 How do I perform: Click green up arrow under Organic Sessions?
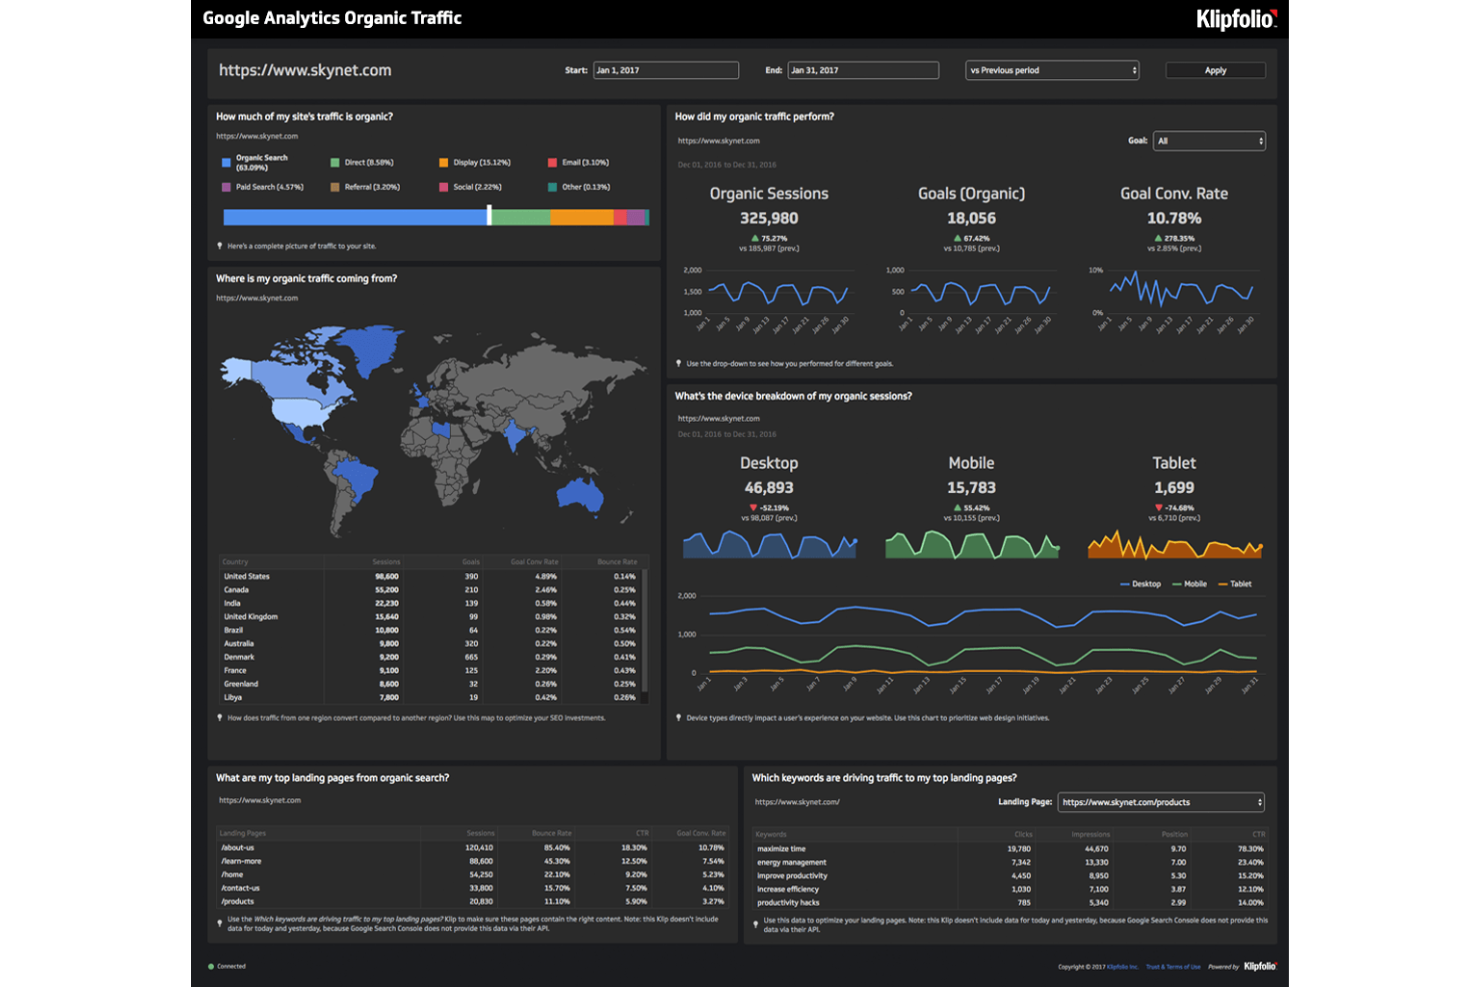[x=755, y=239]
